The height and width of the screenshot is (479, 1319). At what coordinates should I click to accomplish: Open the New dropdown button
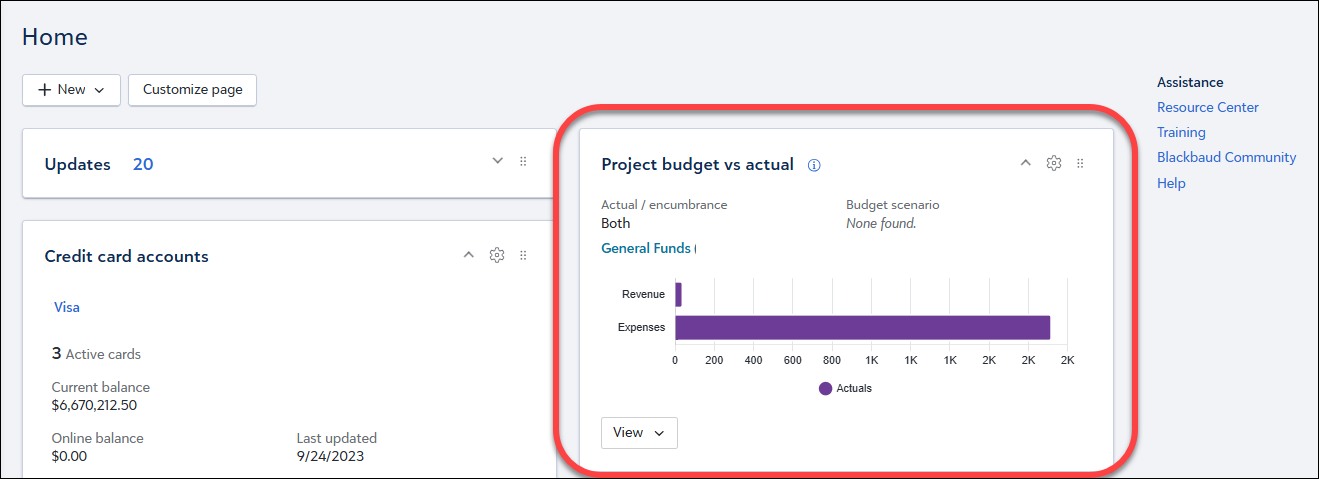[x=71, y=90]
